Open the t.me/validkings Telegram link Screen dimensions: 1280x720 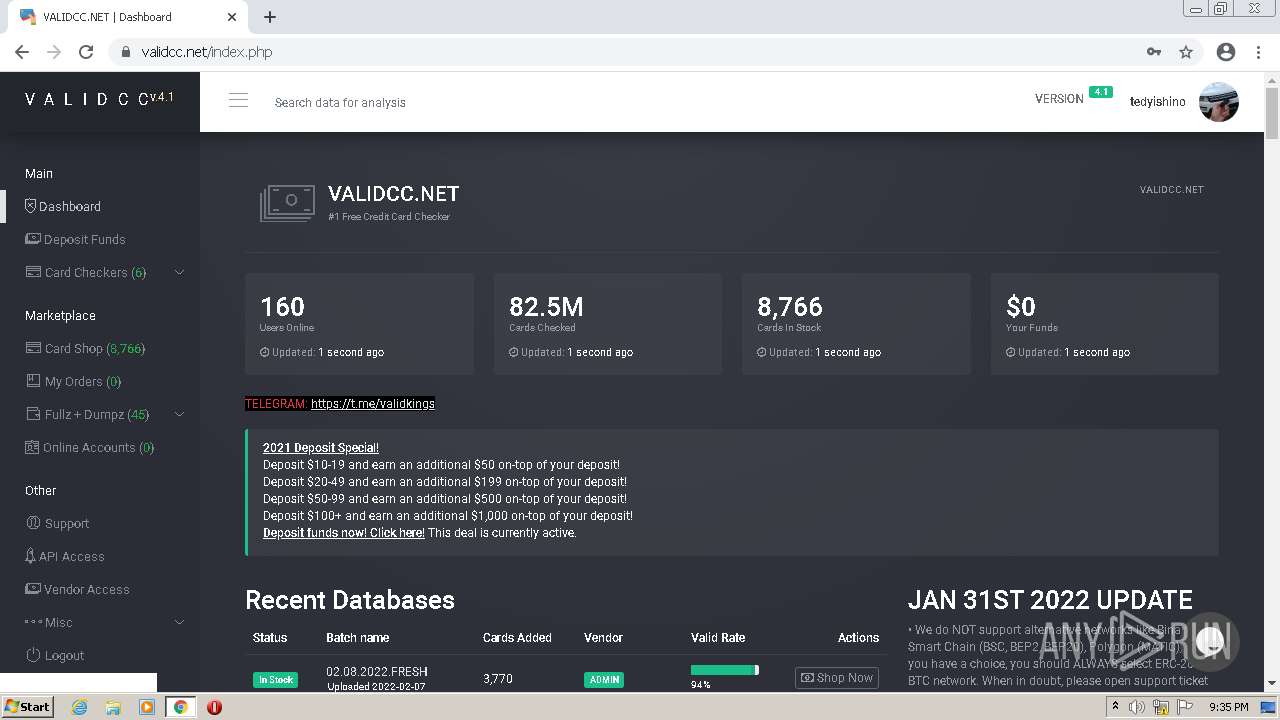(x=373, y=404)
